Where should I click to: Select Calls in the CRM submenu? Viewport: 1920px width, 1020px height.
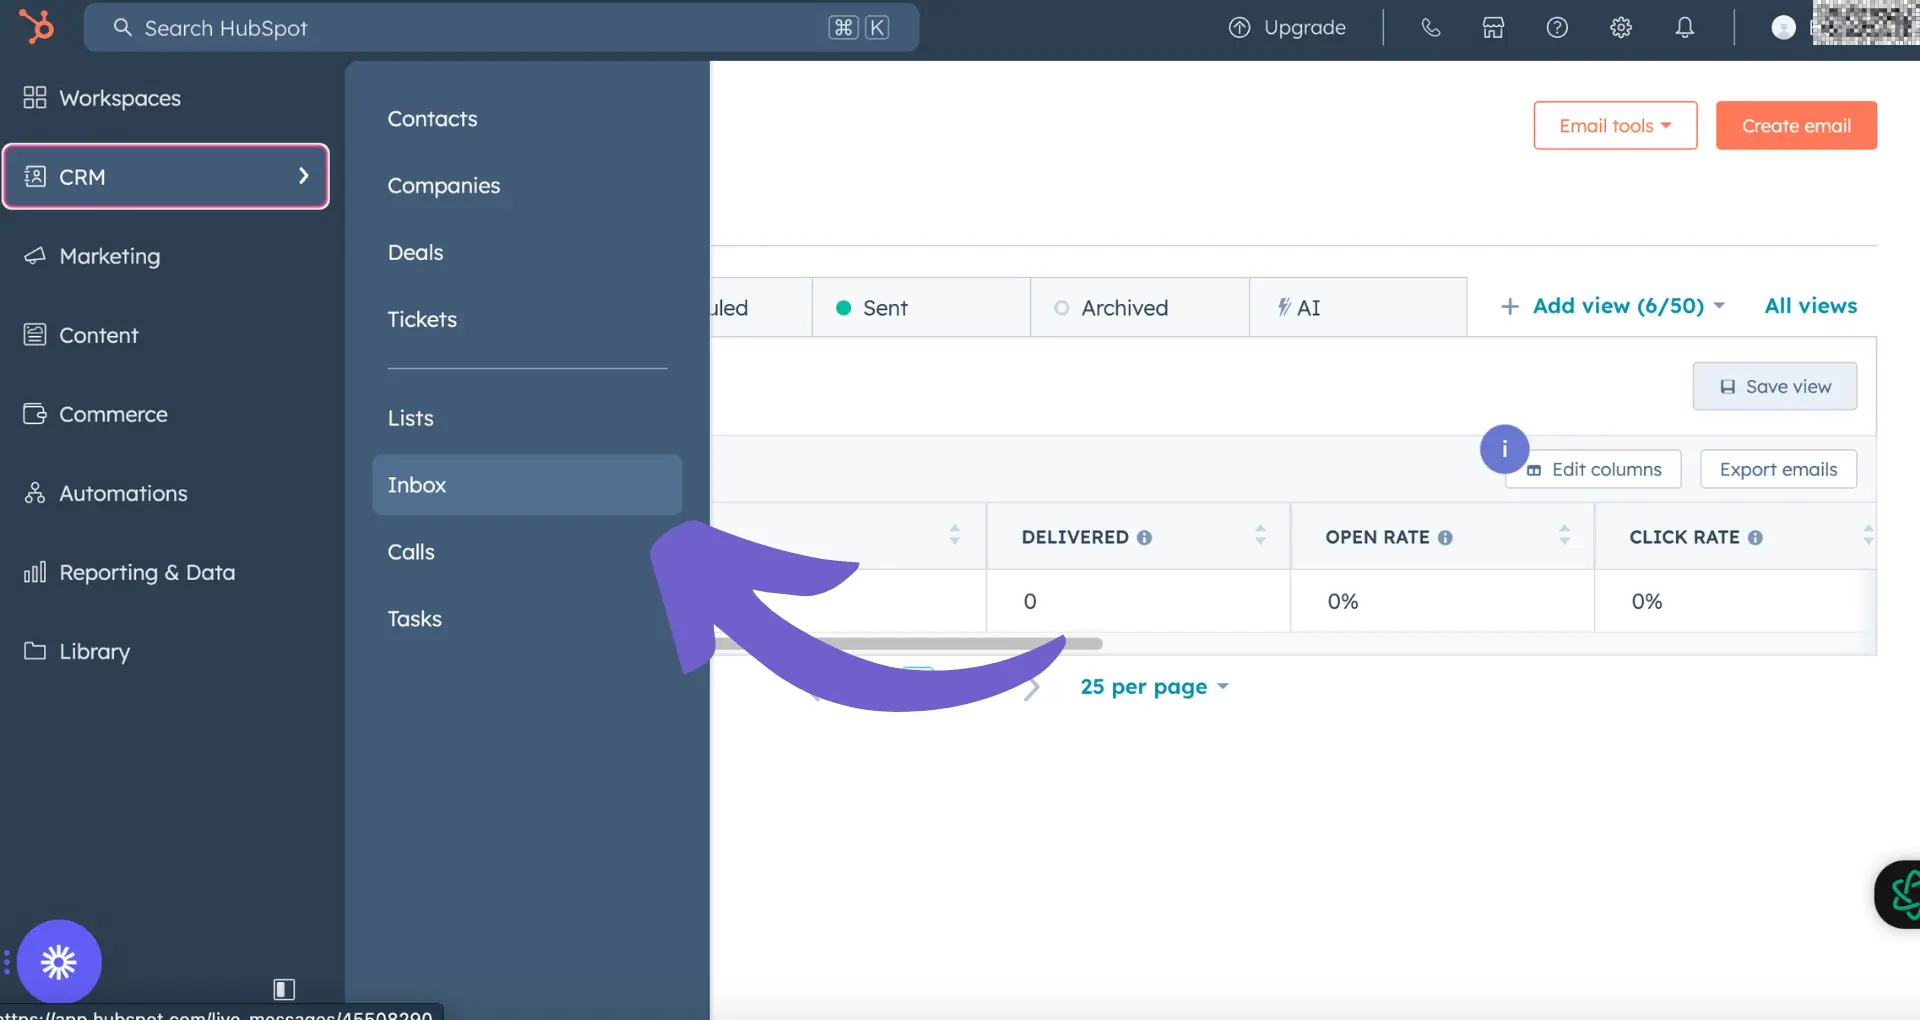[x=527, y=552]
